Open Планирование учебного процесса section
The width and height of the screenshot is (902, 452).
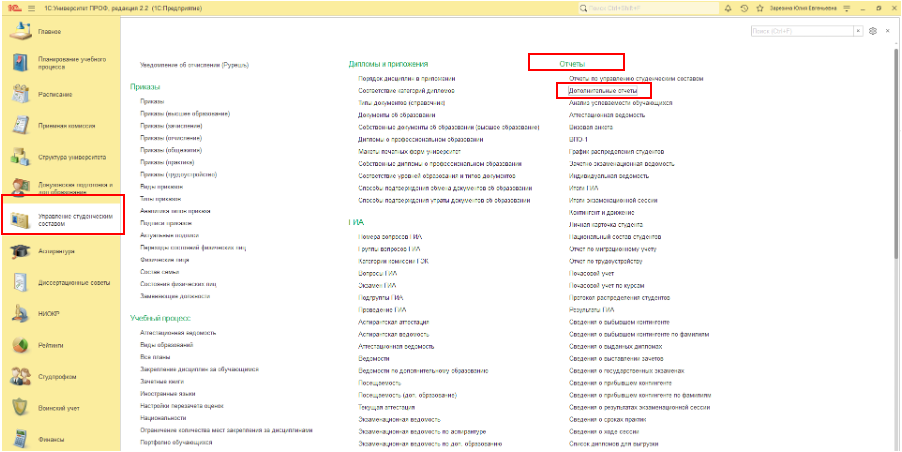tap(20, 63)
